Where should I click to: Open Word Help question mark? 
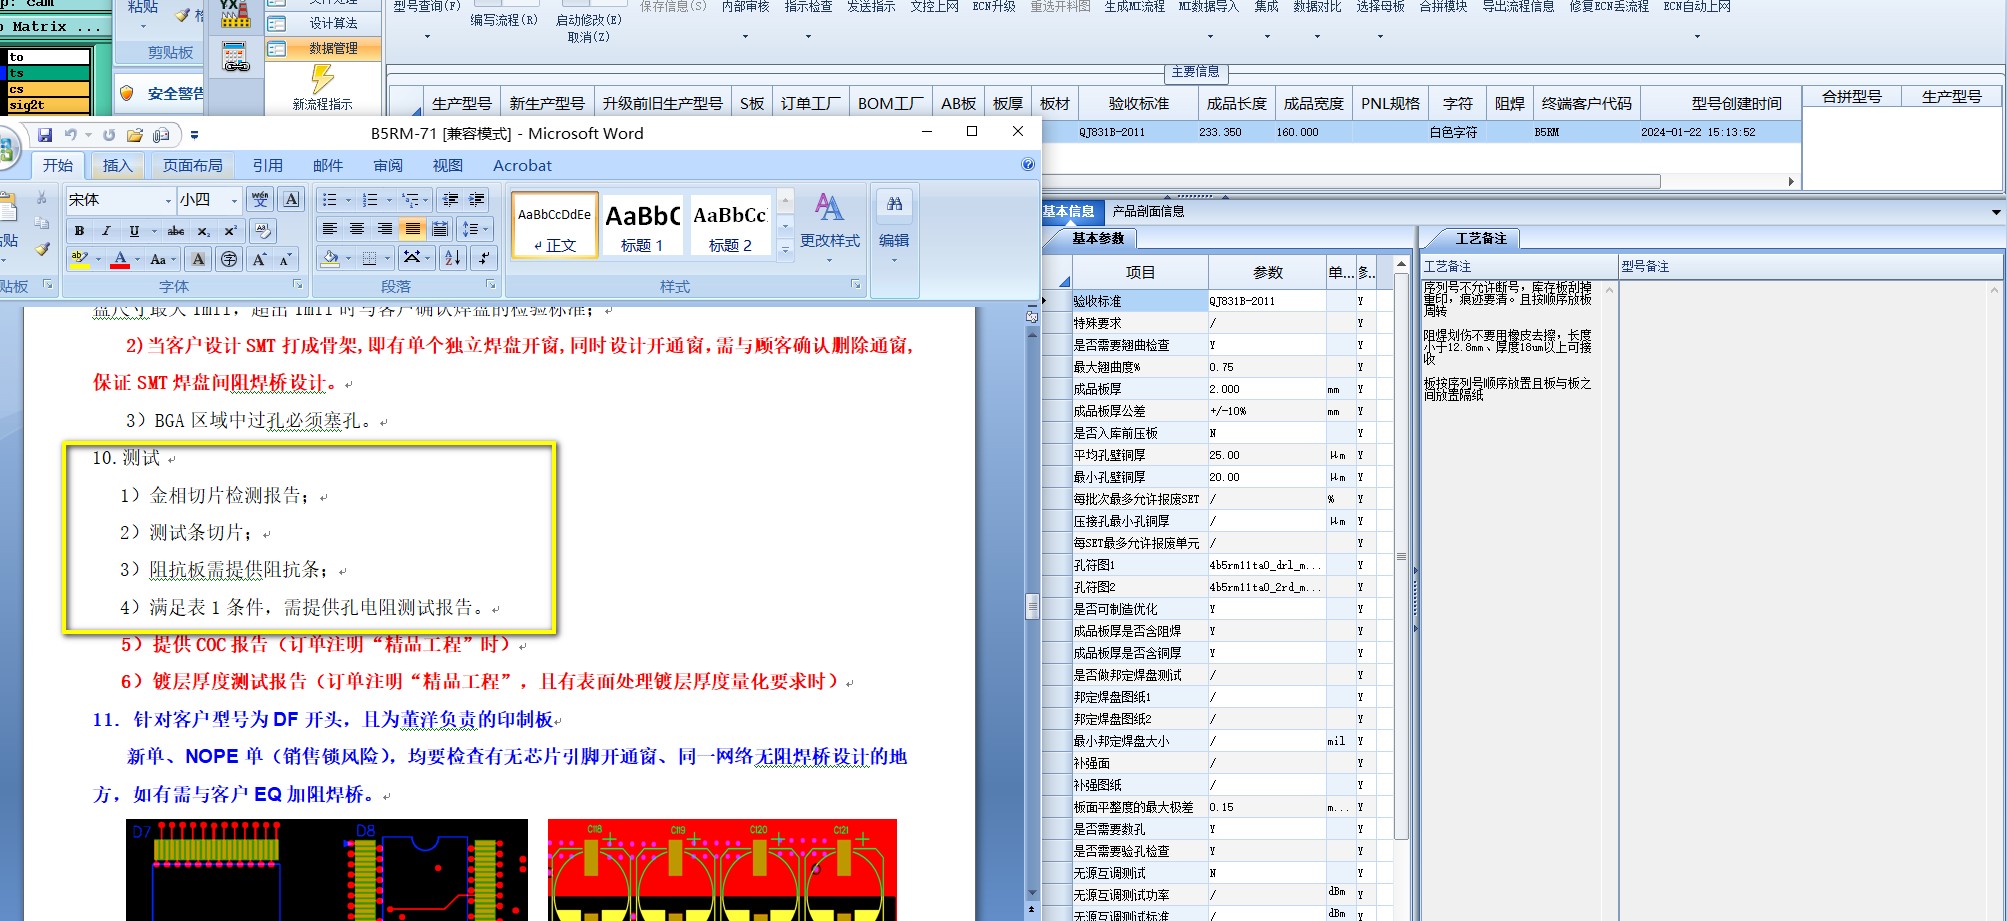(x=1028, y=165)
